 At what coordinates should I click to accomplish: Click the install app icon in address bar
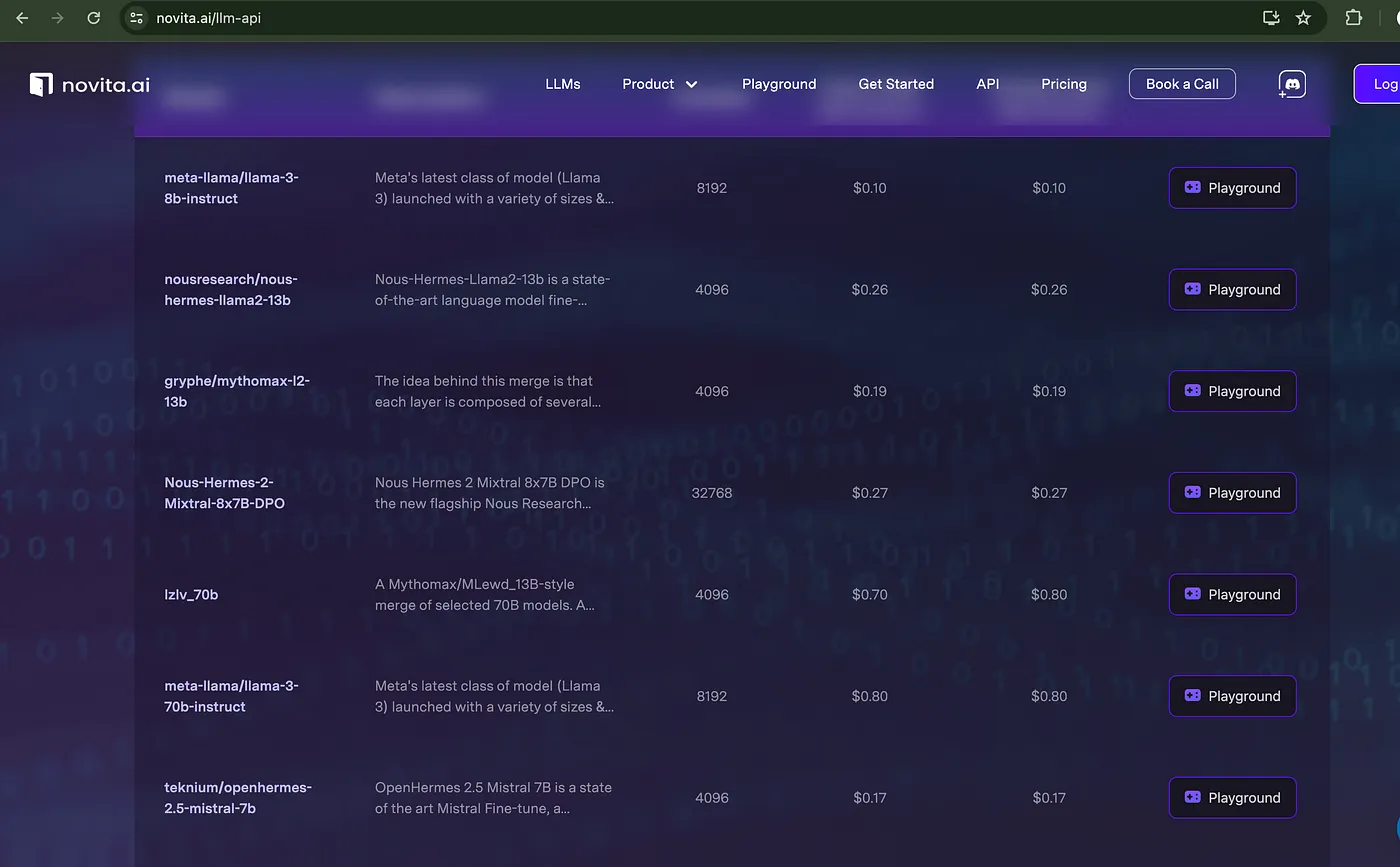(1271, 17)
